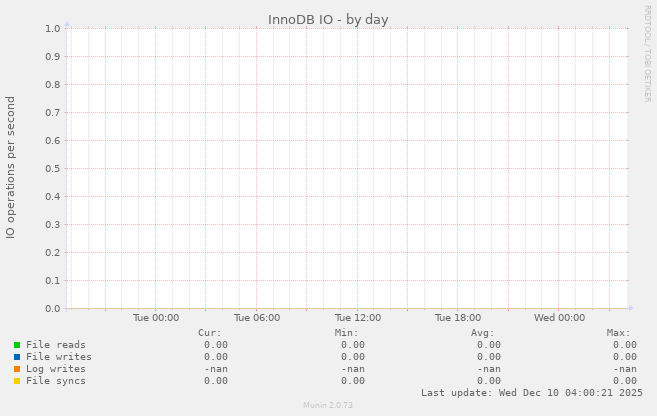Select the 'Log writes' legend label
Image resolution: width=657 pixels, height=416 pixels.
(56, 369)
